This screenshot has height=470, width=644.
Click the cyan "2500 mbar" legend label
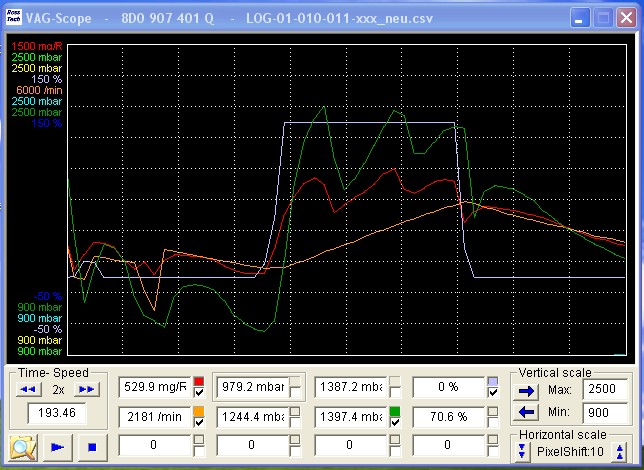pyautogui.click(x=37, y=101)
